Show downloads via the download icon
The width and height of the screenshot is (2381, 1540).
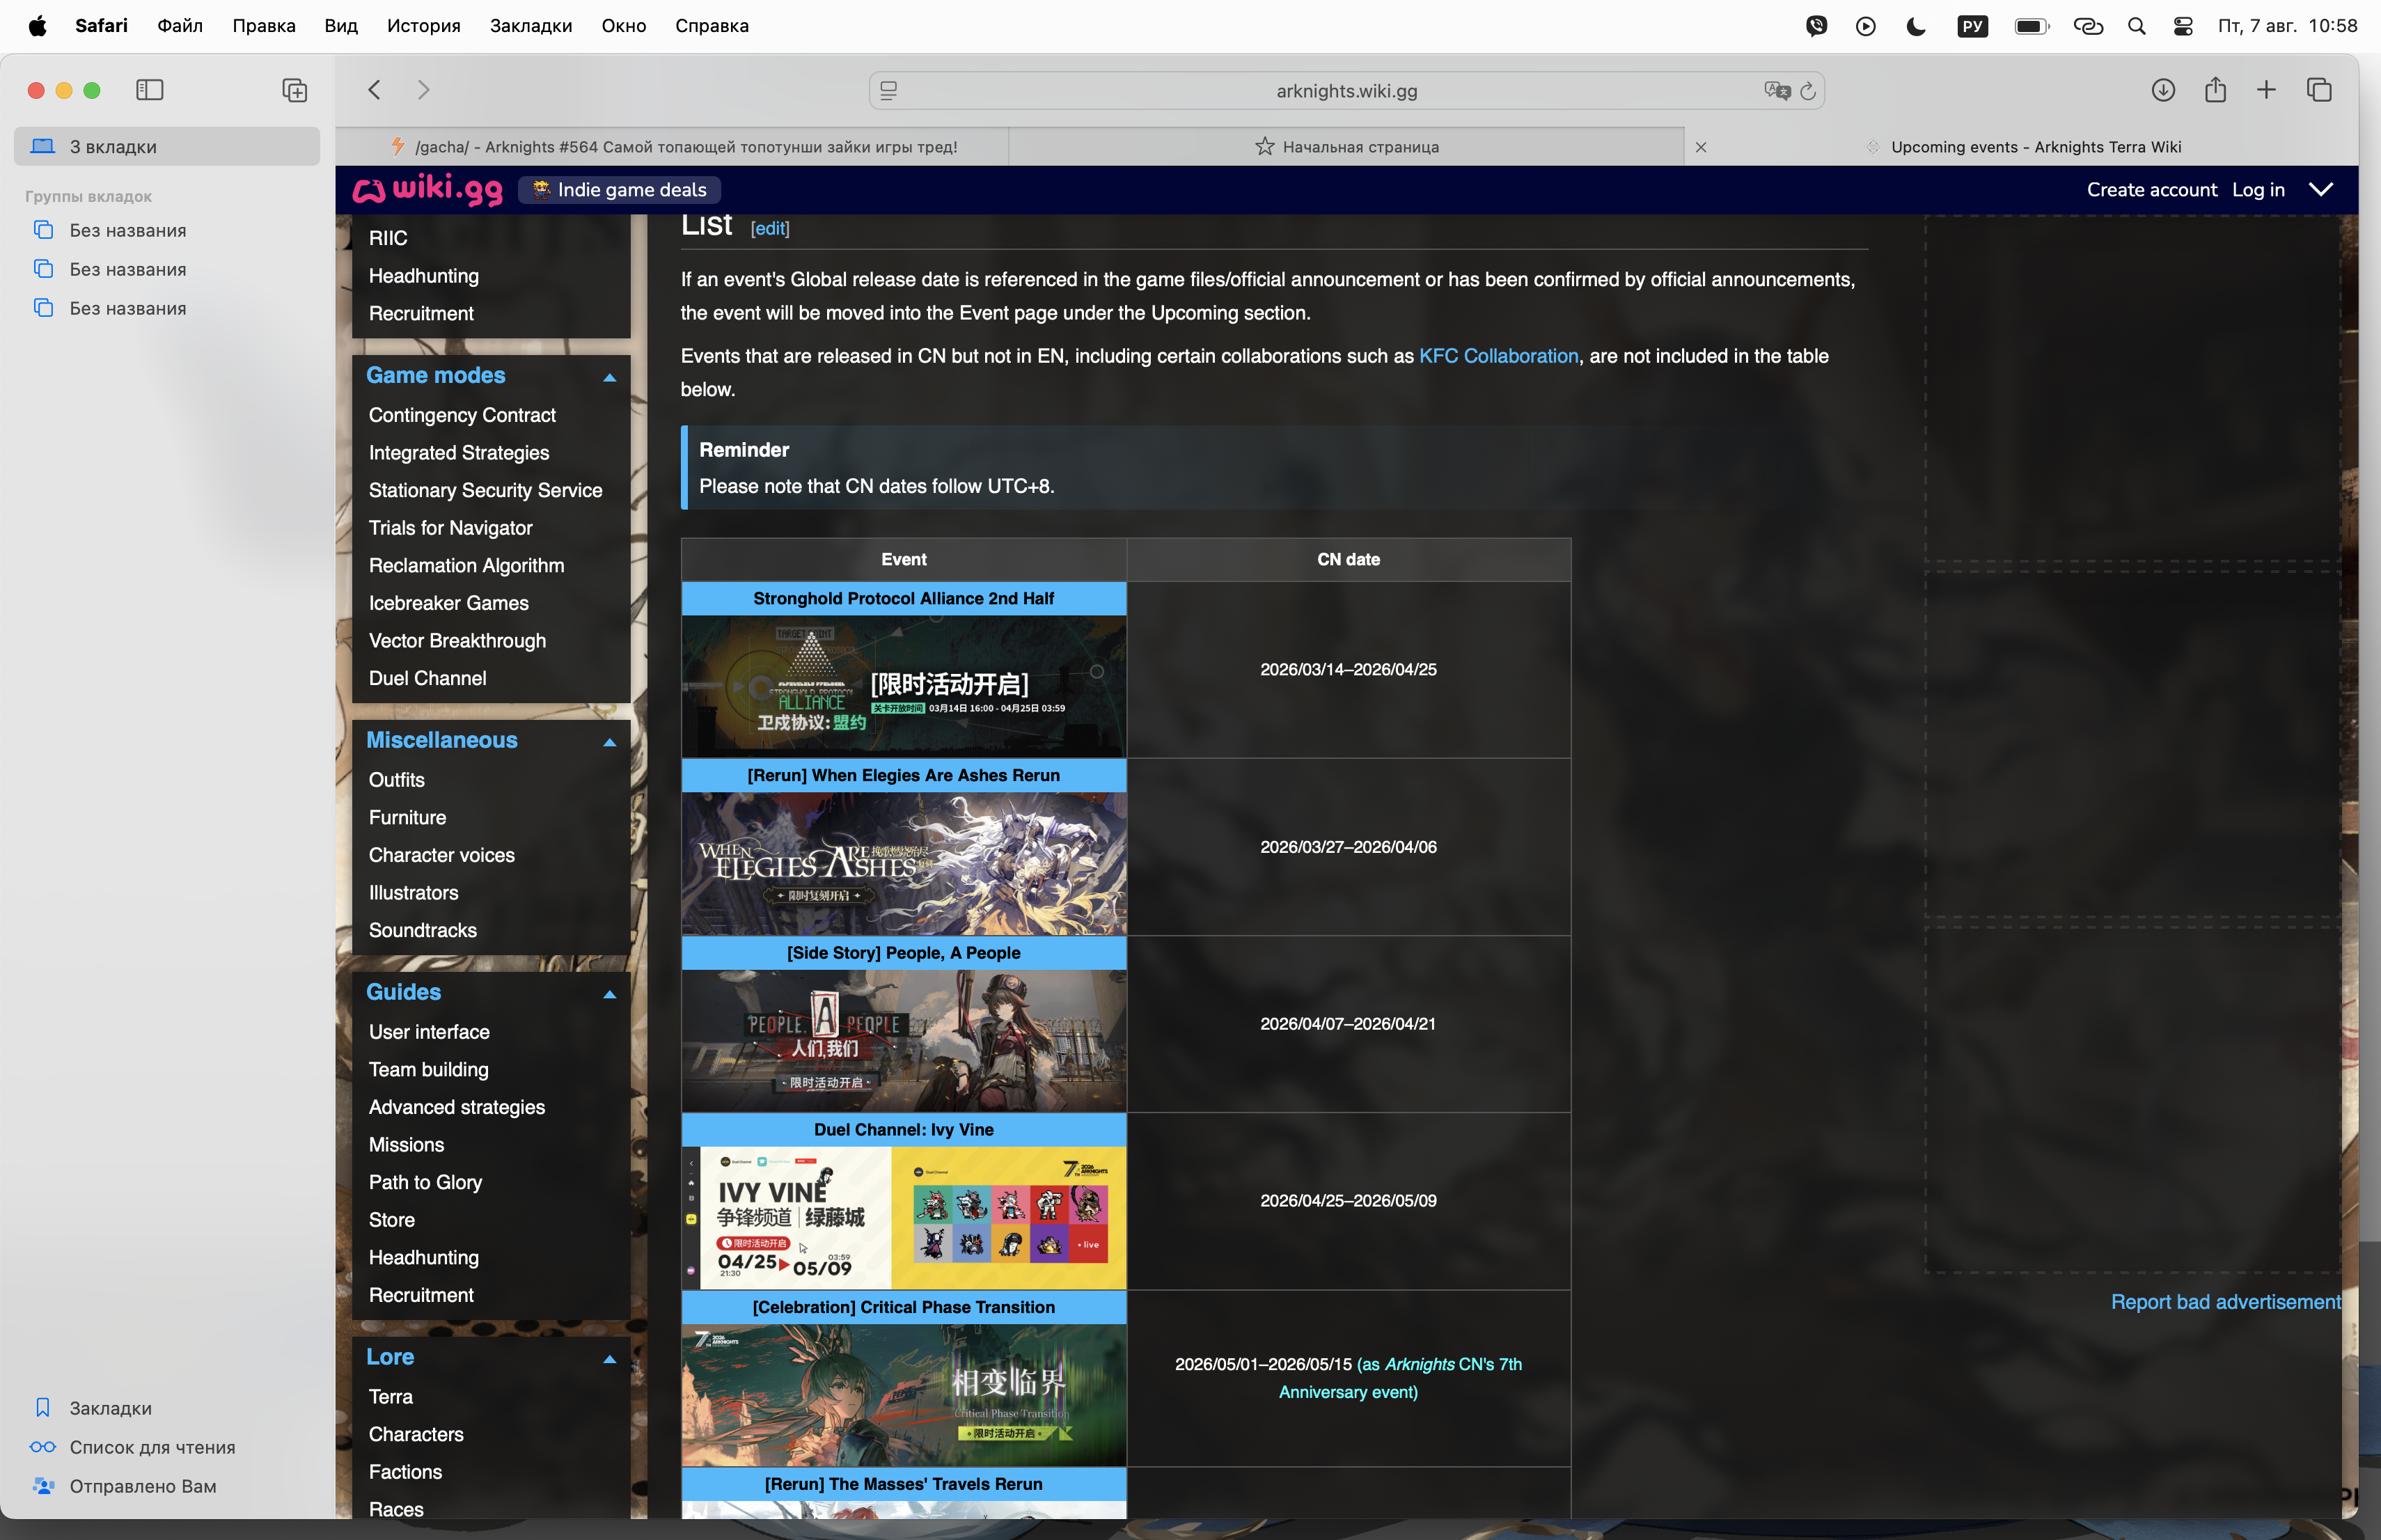point(2163,90)
